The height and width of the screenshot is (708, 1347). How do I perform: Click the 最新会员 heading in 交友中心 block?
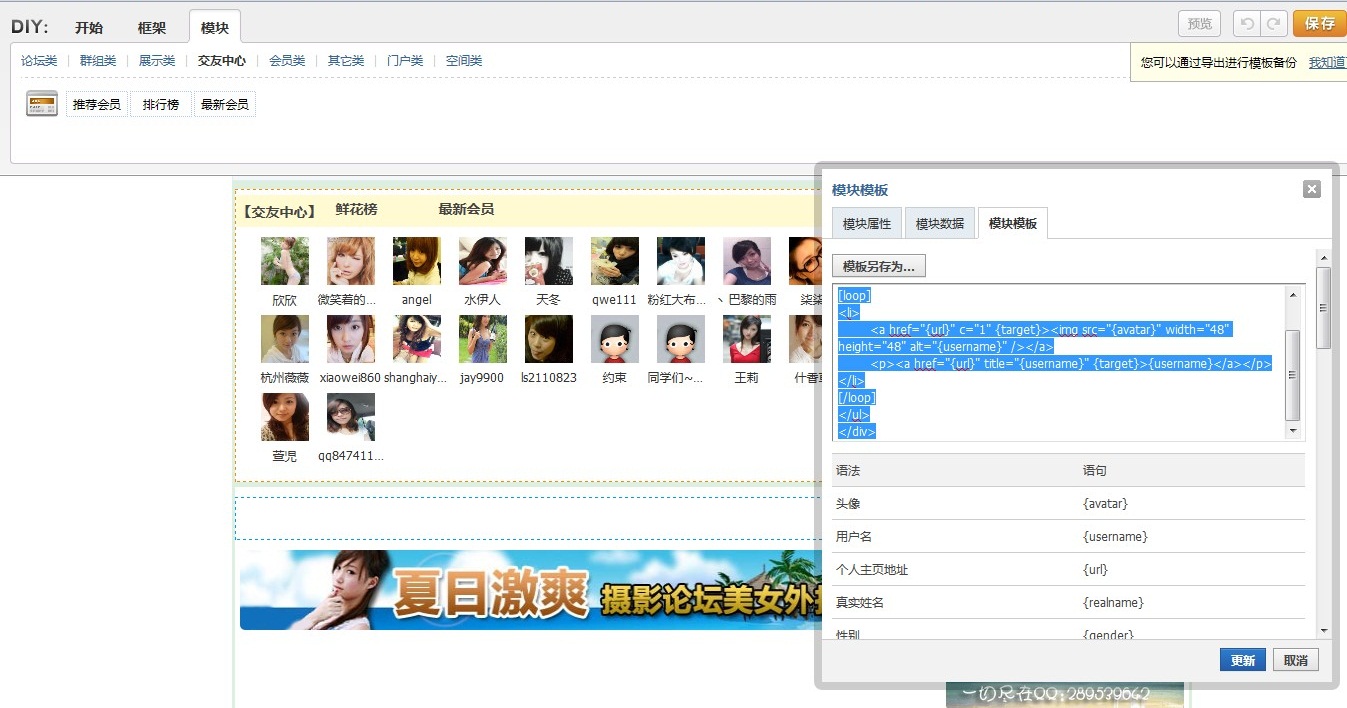pos(466,209)
